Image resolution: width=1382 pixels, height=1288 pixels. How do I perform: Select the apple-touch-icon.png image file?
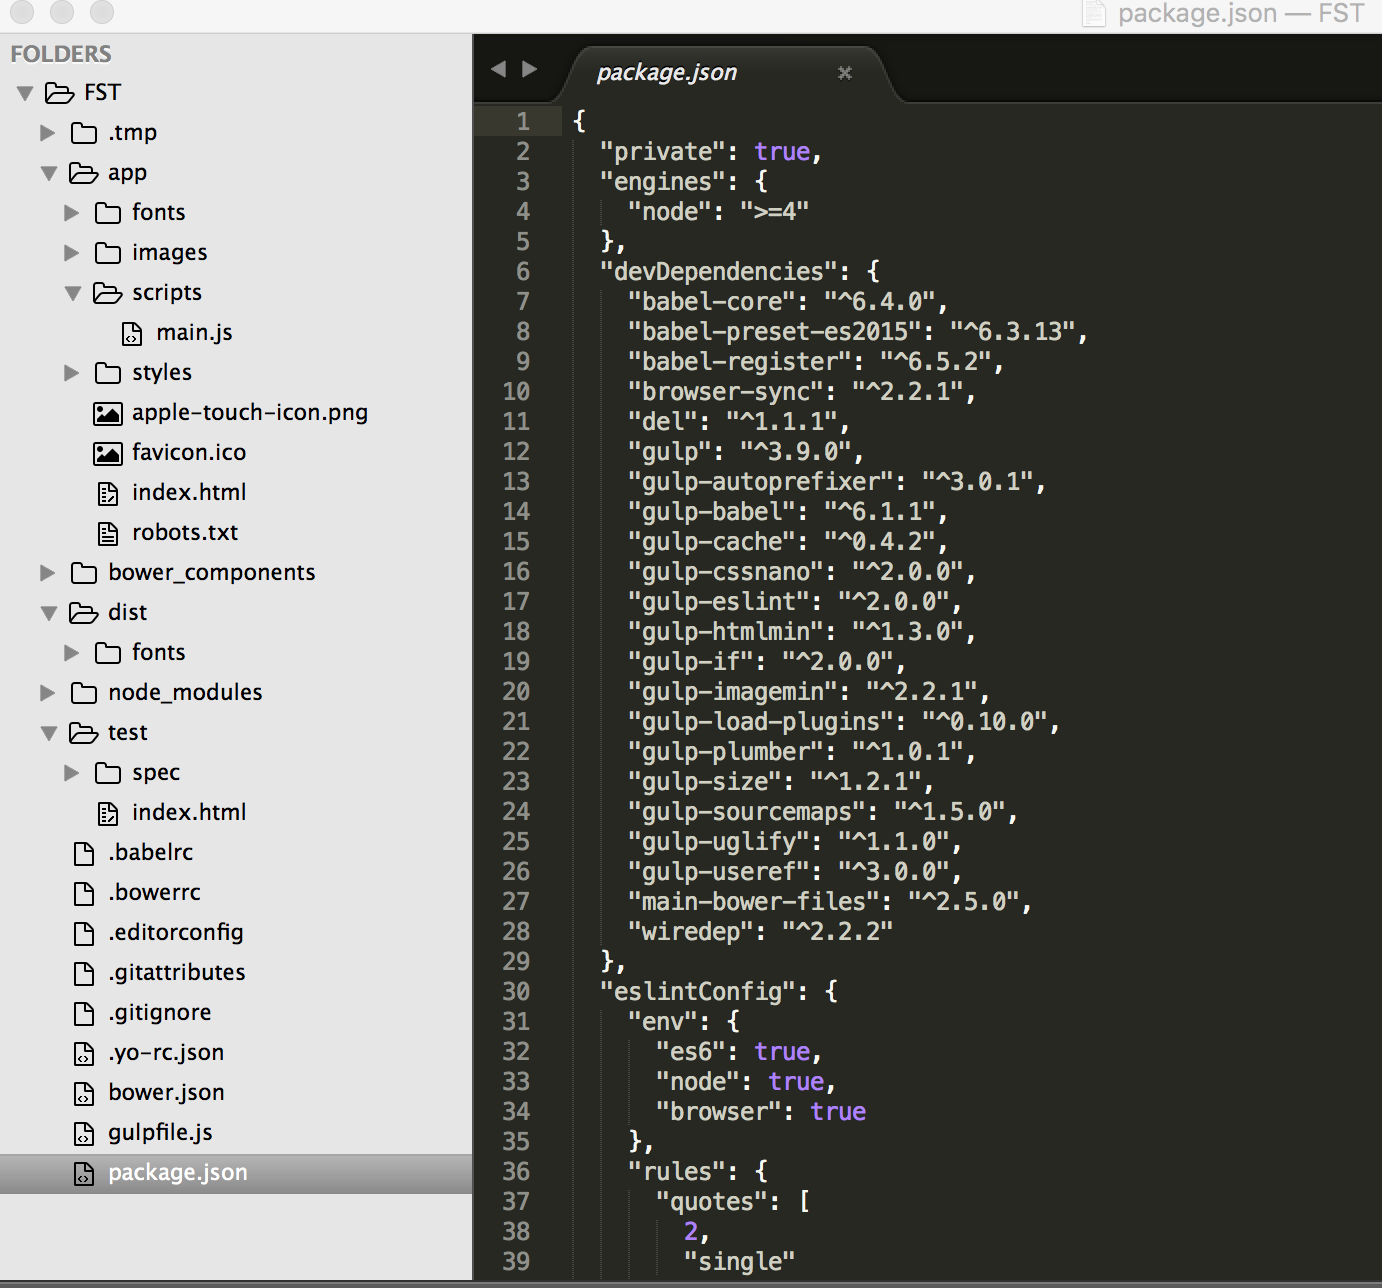[x=250, y=412]
